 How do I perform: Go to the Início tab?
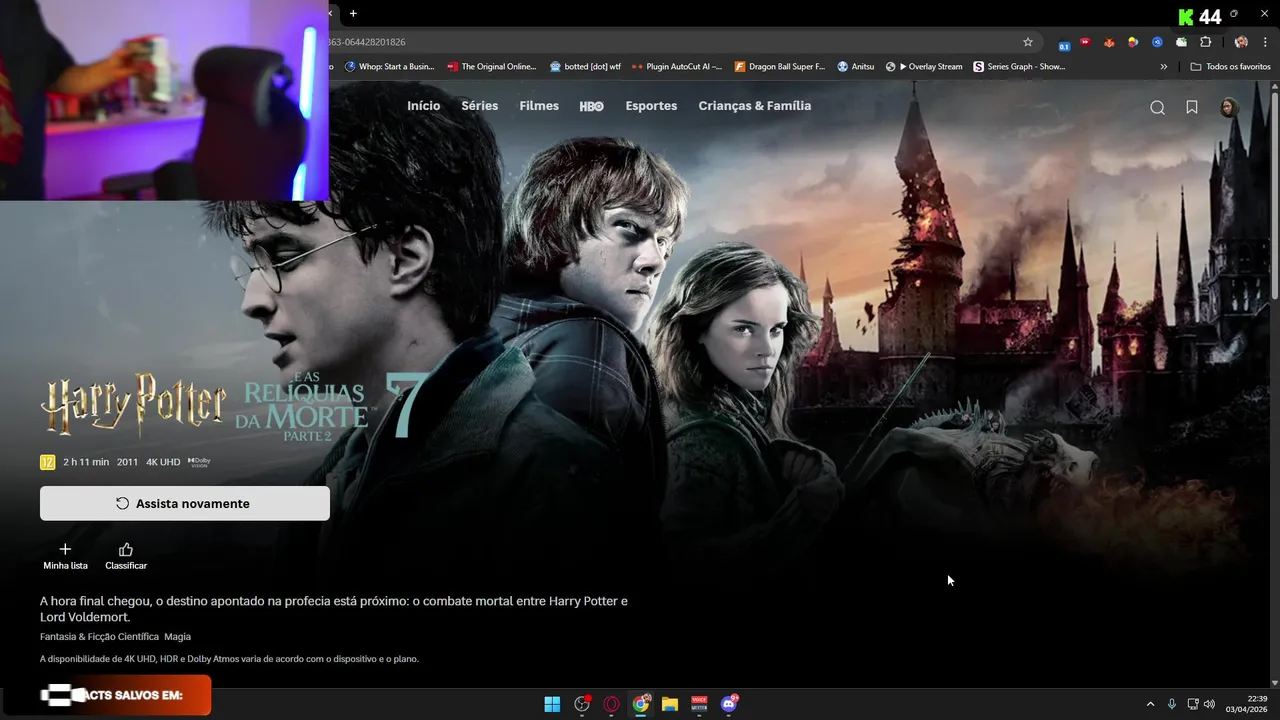point(423,106)
